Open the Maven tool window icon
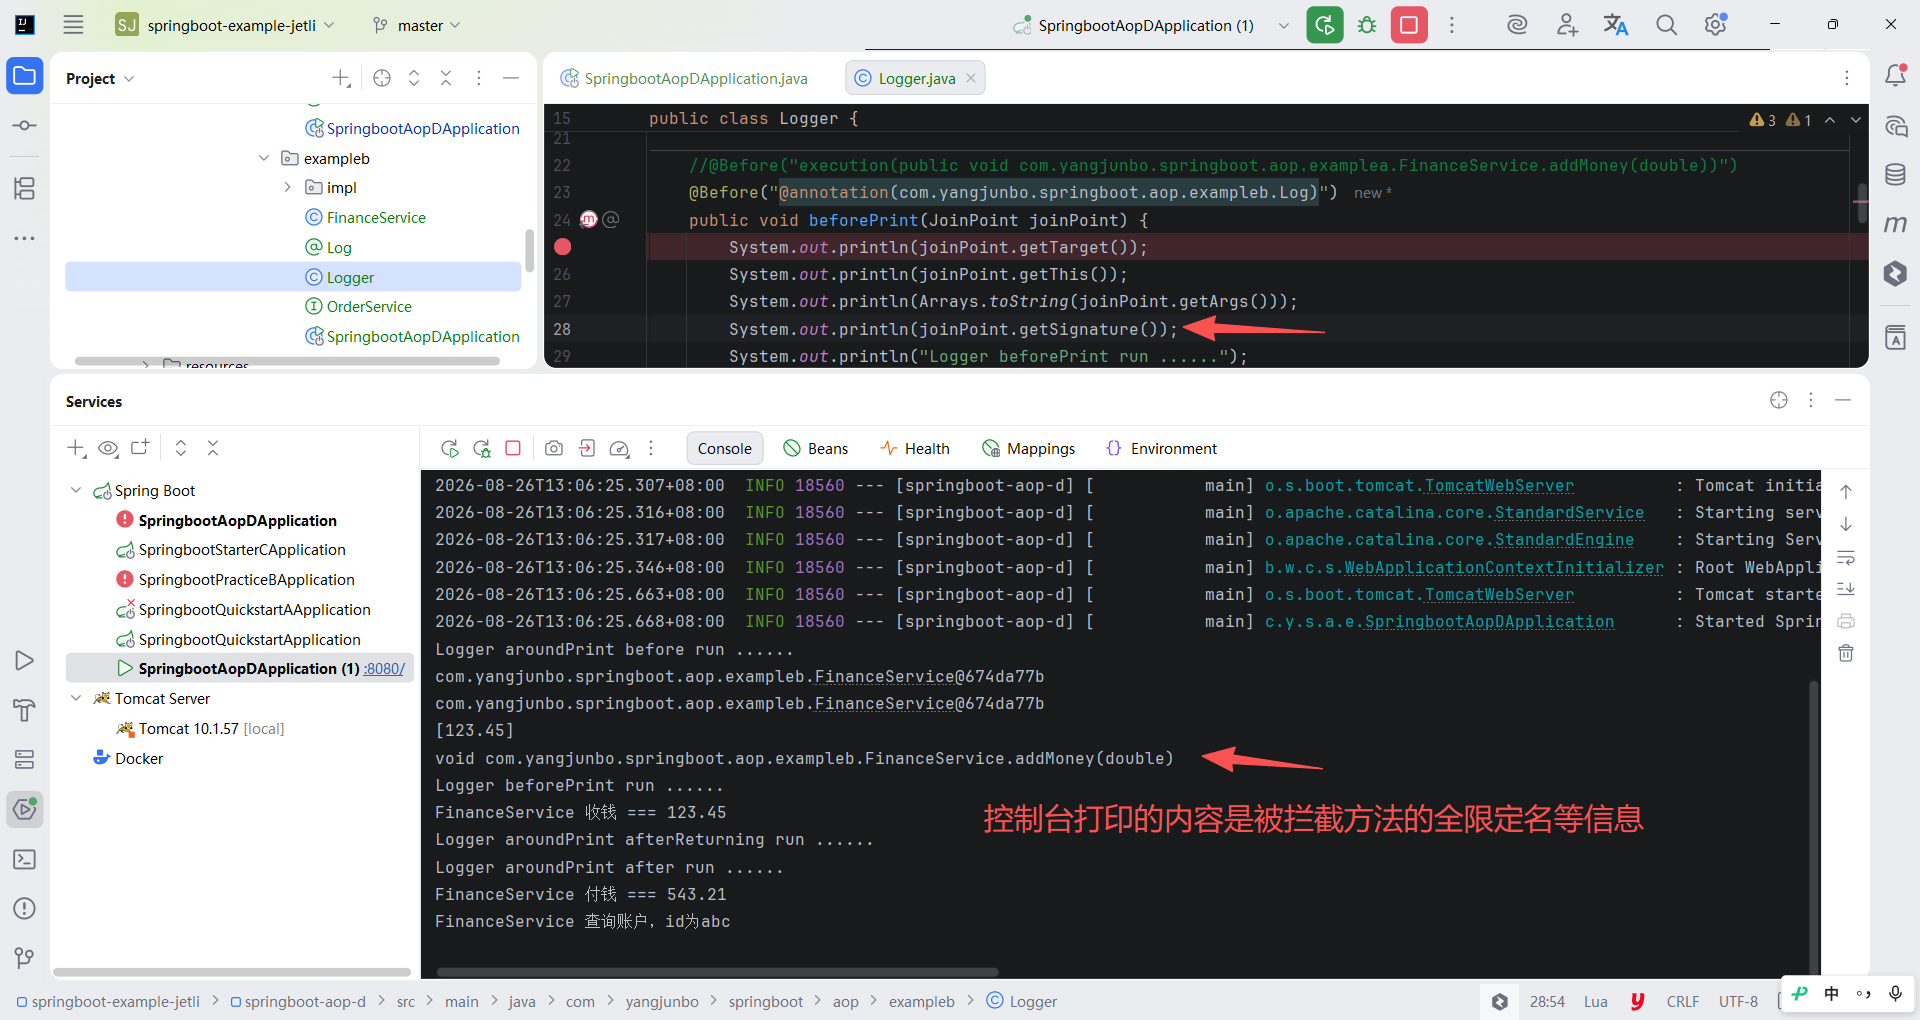The image size is (1920, 1020). [x=1895, y=224]
